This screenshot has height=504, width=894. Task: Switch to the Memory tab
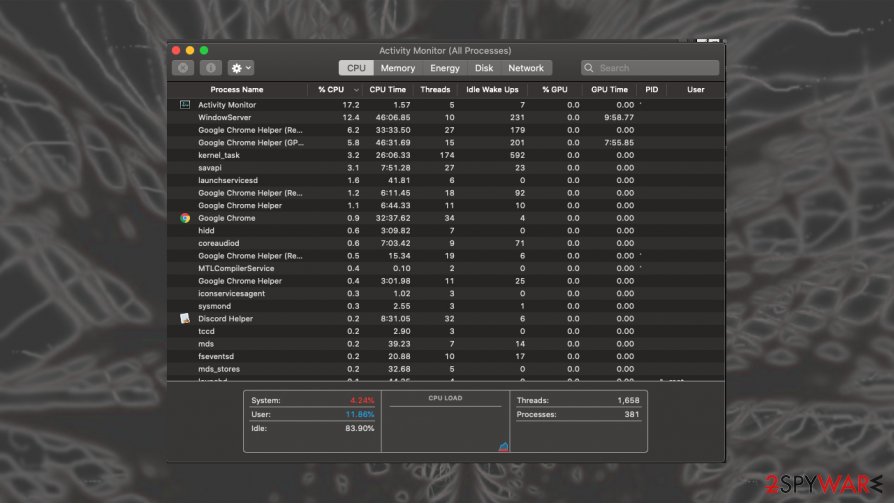[397, 68]
